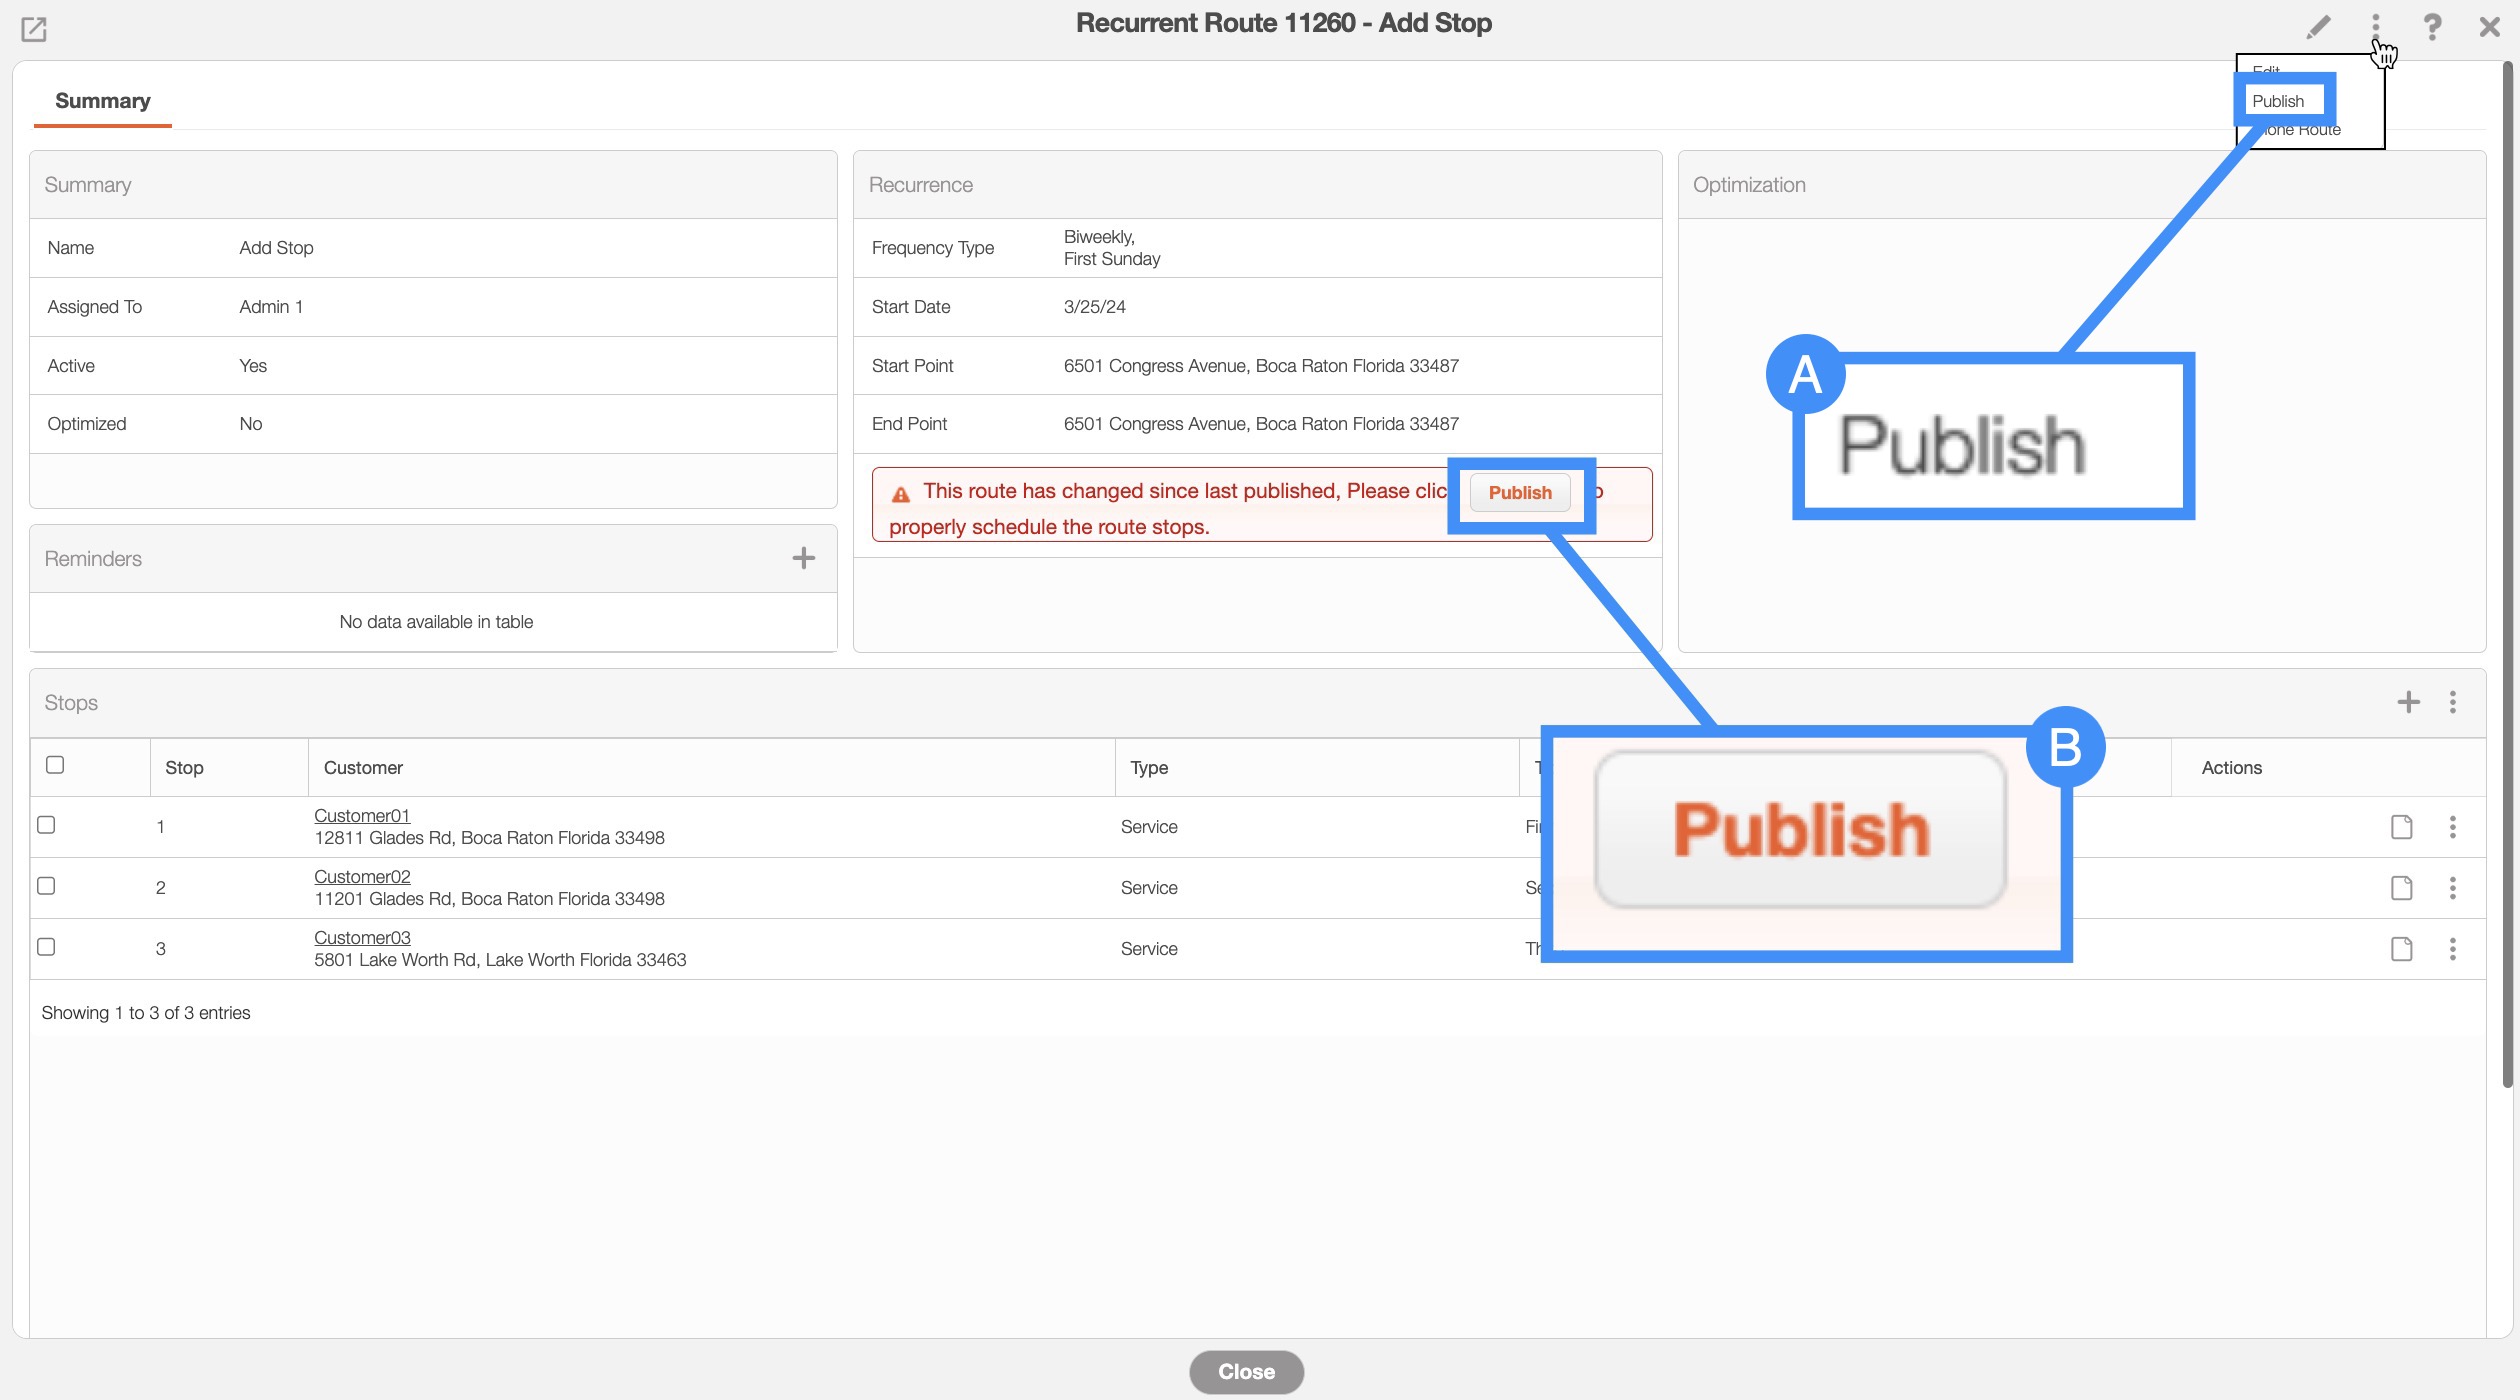Open actions menu for Customer01 row
2520x1400 pixels.
pyautogui.click(x=2452, y=827)
